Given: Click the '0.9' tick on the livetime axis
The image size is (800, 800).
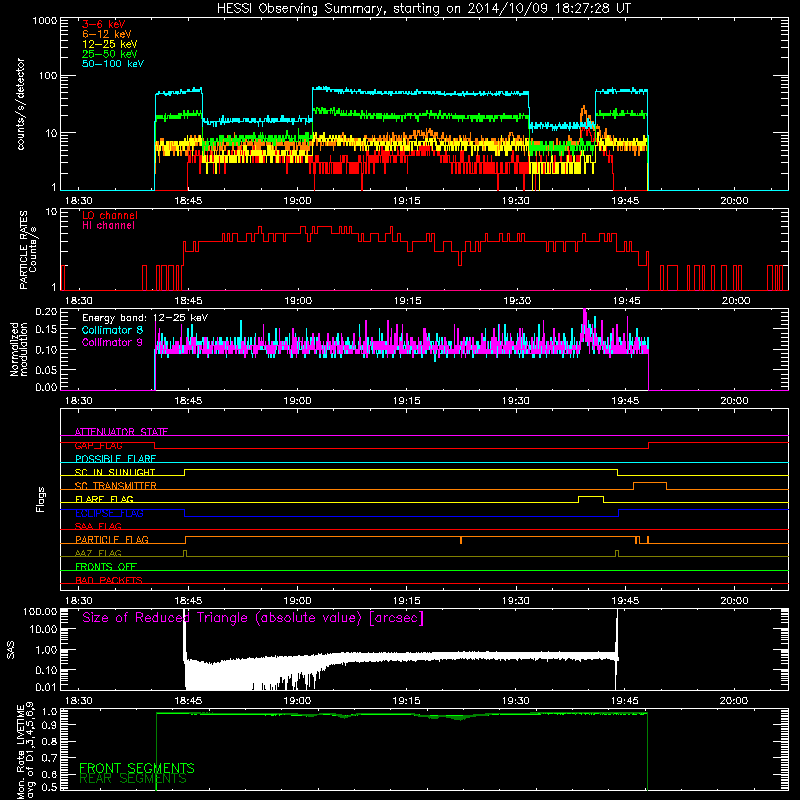Looking at the screenshot, I should [49, 726].
